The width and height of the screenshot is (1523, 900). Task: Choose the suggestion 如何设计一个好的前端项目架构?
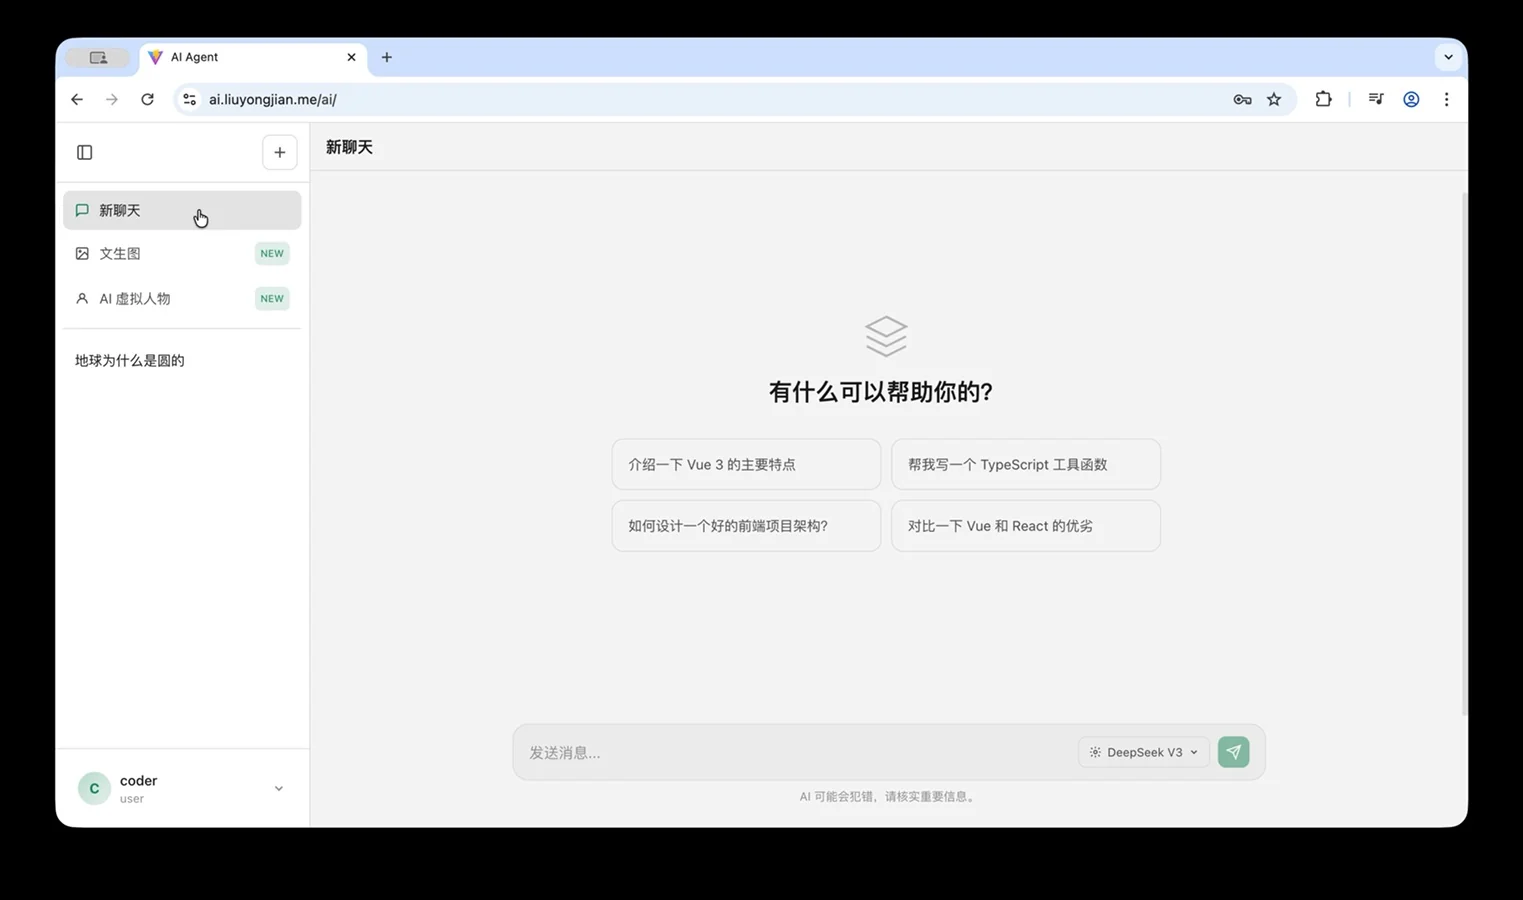[x=746, y=526]
